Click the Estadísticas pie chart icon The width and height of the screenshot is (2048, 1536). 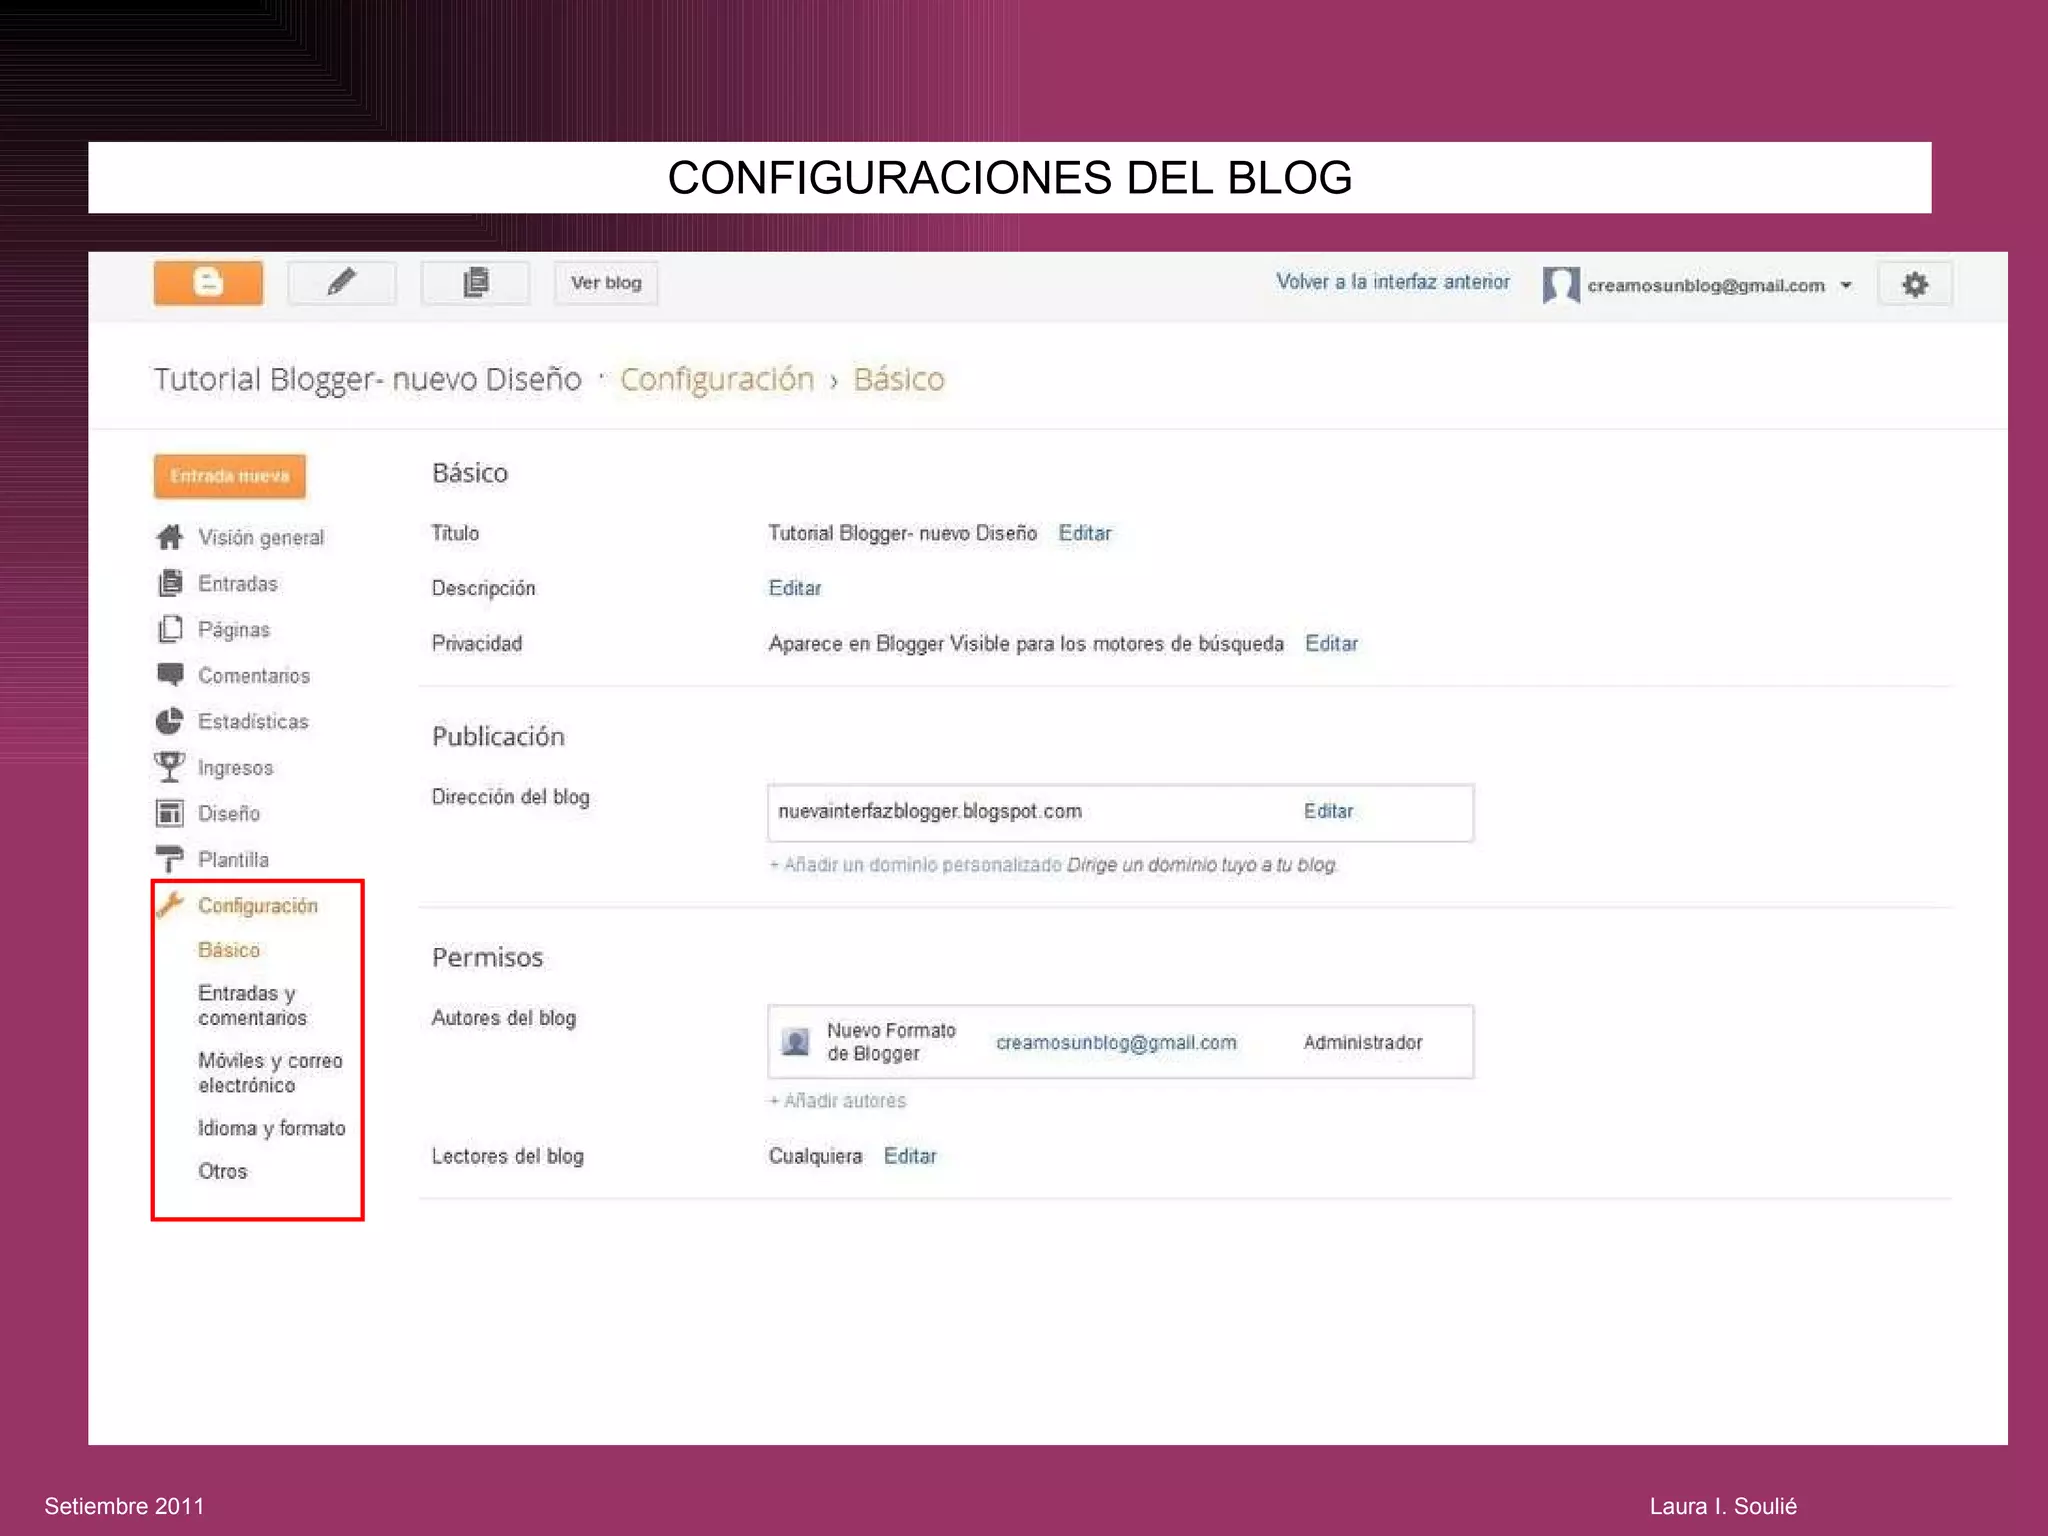(170, 721)
